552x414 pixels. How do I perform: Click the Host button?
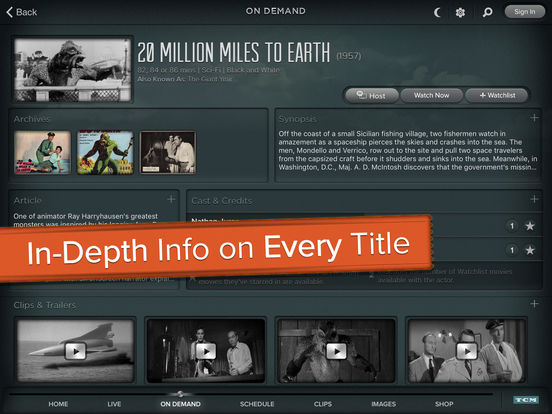372,95
